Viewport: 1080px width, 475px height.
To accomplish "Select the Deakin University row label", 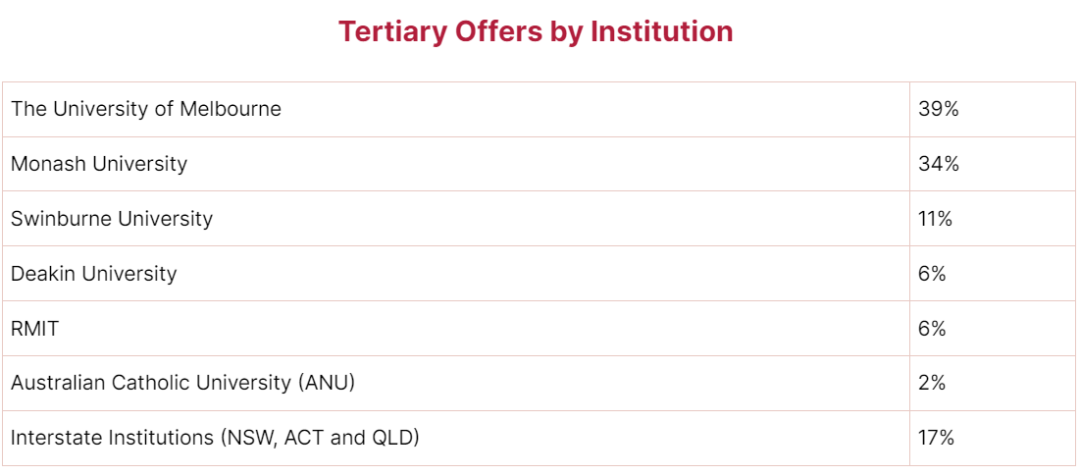I will [x=94, y=274].
